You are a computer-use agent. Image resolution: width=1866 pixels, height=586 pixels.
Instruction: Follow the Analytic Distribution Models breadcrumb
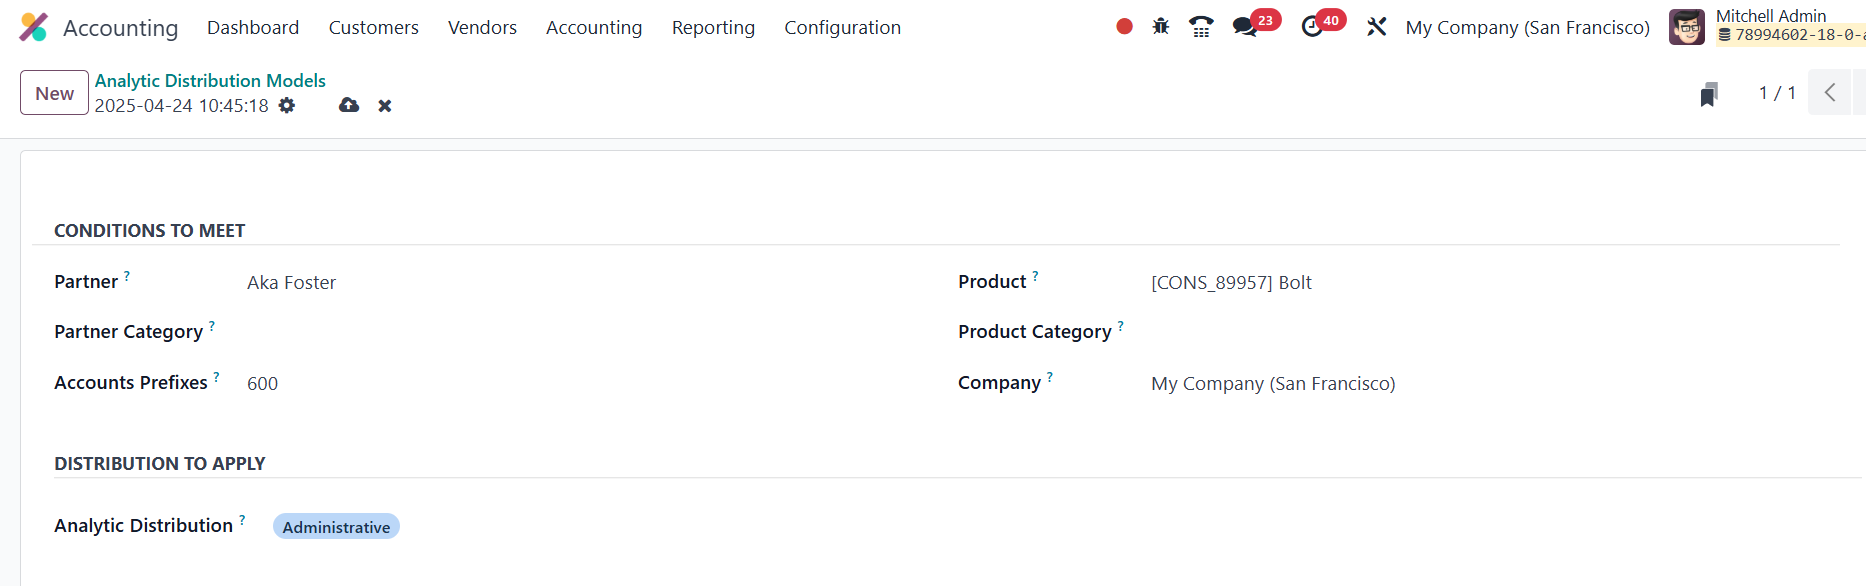[x=210, y=81]
